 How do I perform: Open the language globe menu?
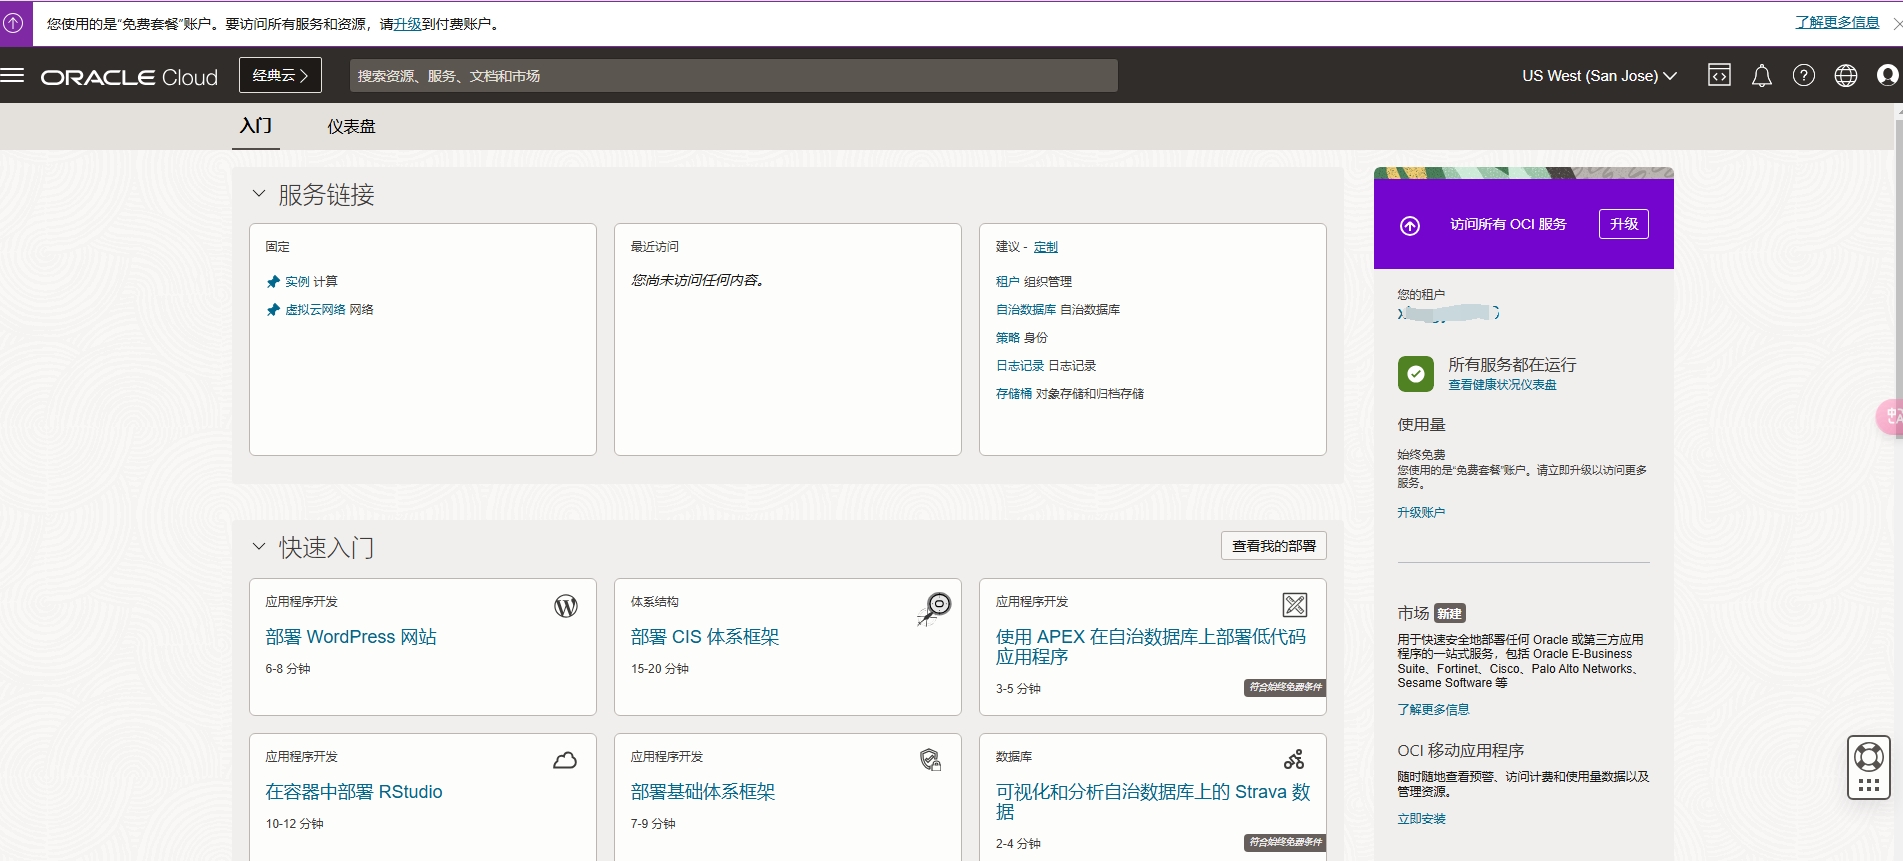1846,76
